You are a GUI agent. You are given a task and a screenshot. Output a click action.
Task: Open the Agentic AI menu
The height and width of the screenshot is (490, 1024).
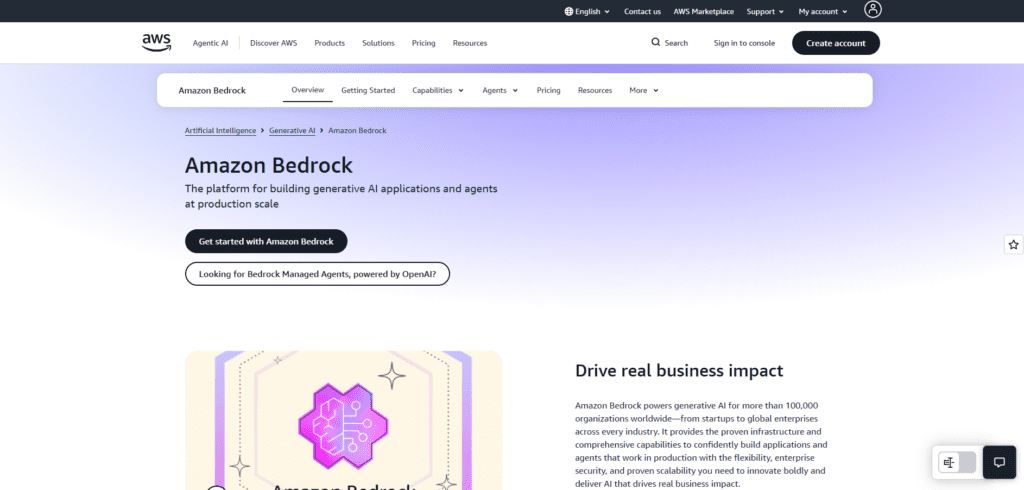(x=210, y=43)
